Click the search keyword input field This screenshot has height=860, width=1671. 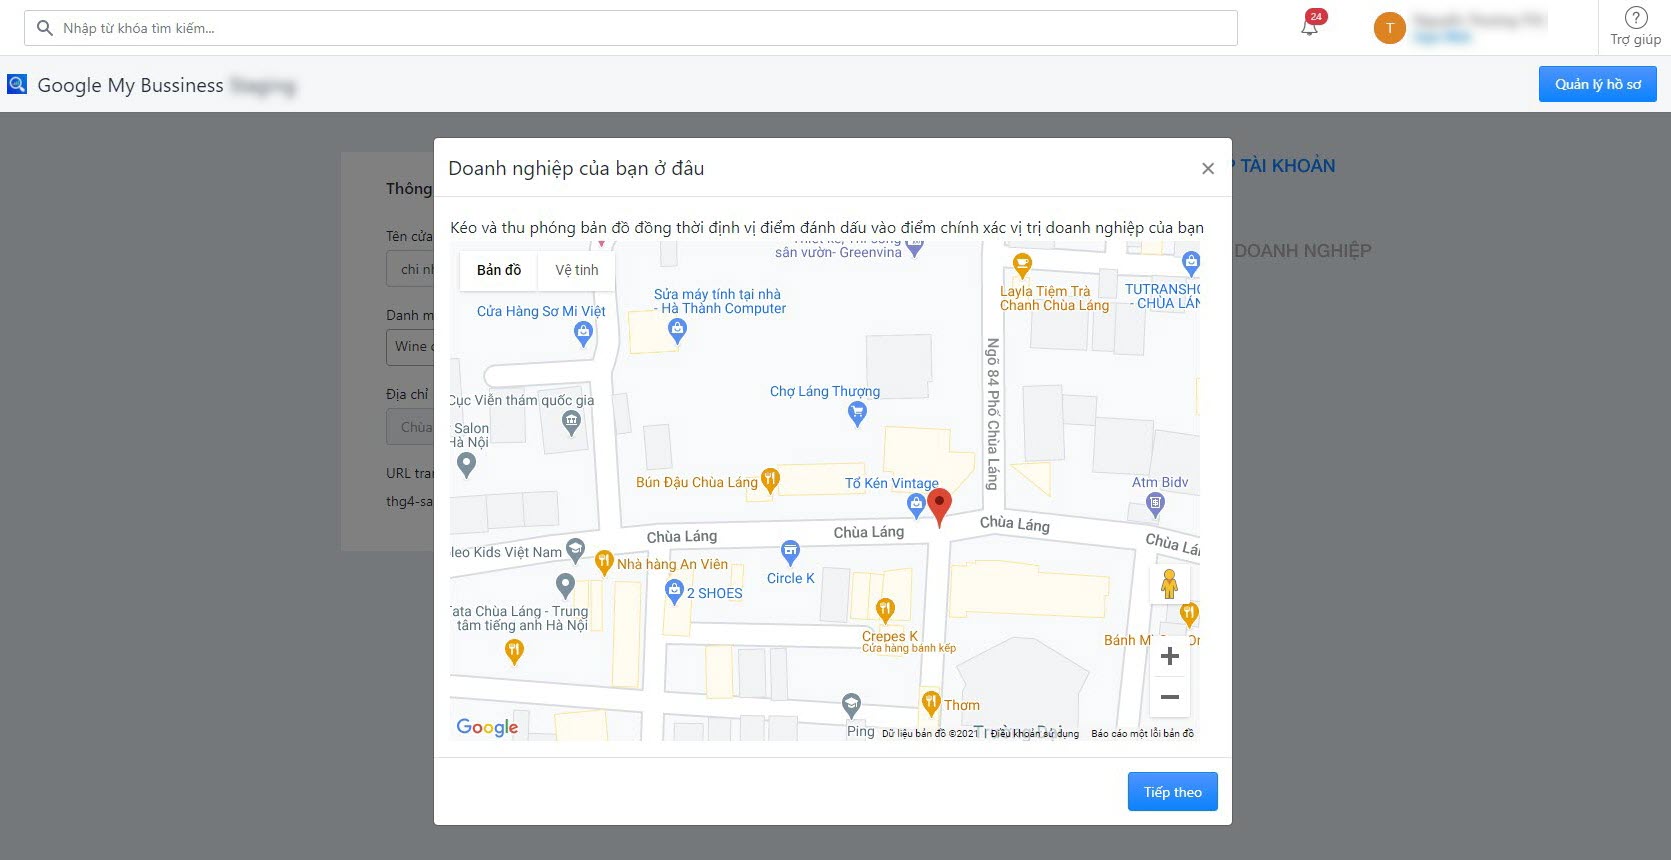tap(631, 28)
